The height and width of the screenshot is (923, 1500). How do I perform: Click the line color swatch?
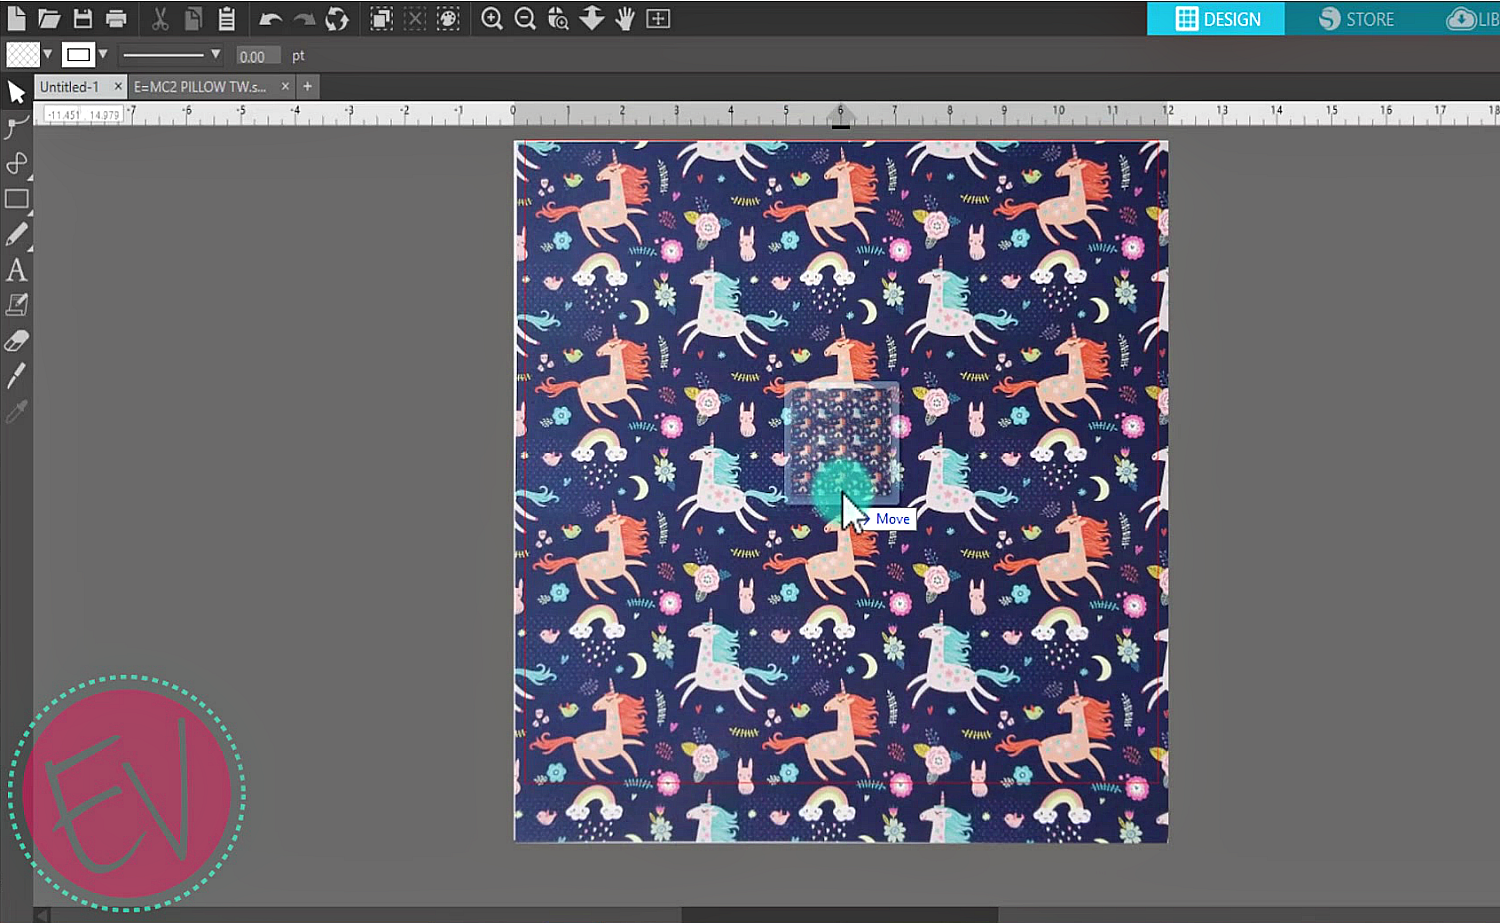tap(78, 54)
